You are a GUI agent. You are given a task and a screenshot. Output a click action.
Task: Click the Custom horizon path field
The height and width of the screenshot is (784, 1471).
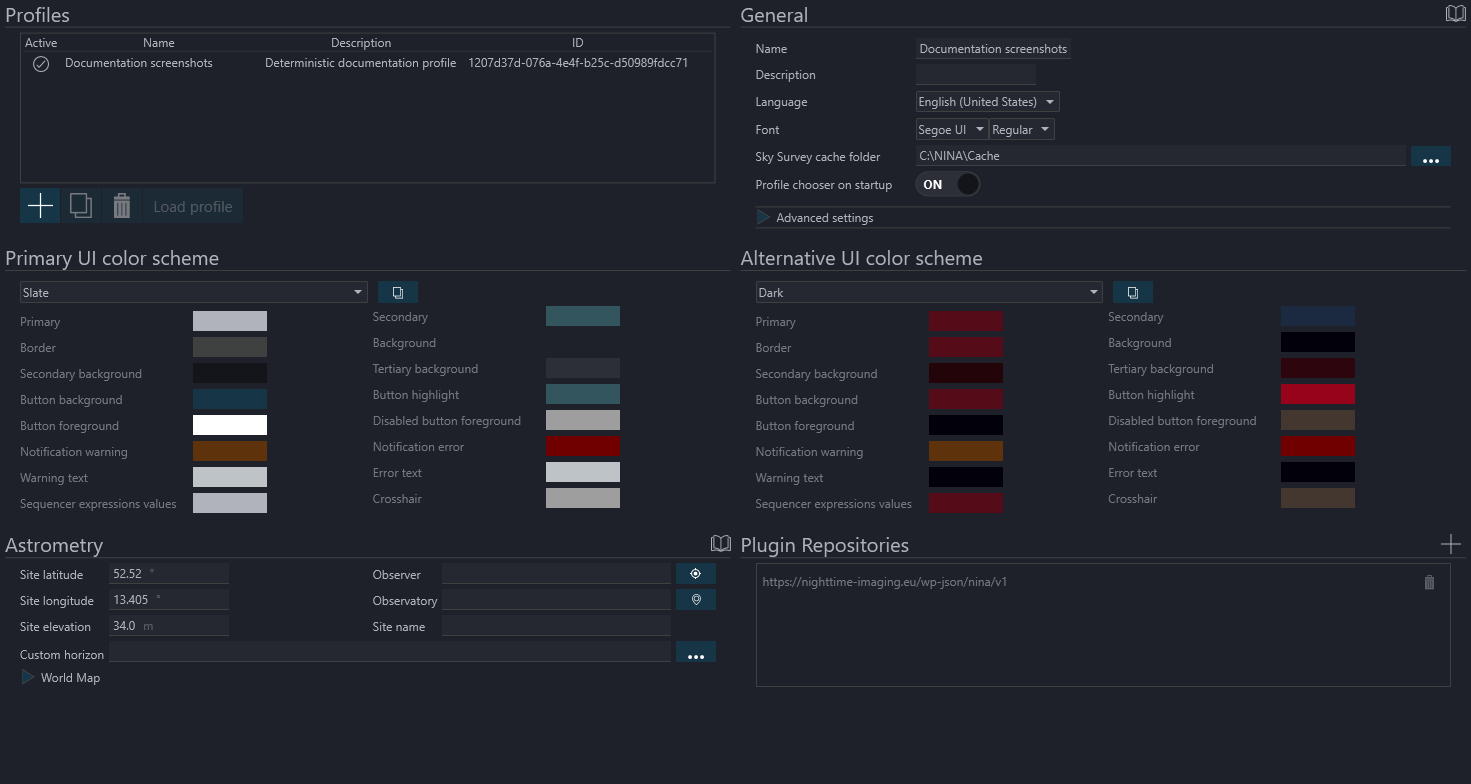[390, 652]
